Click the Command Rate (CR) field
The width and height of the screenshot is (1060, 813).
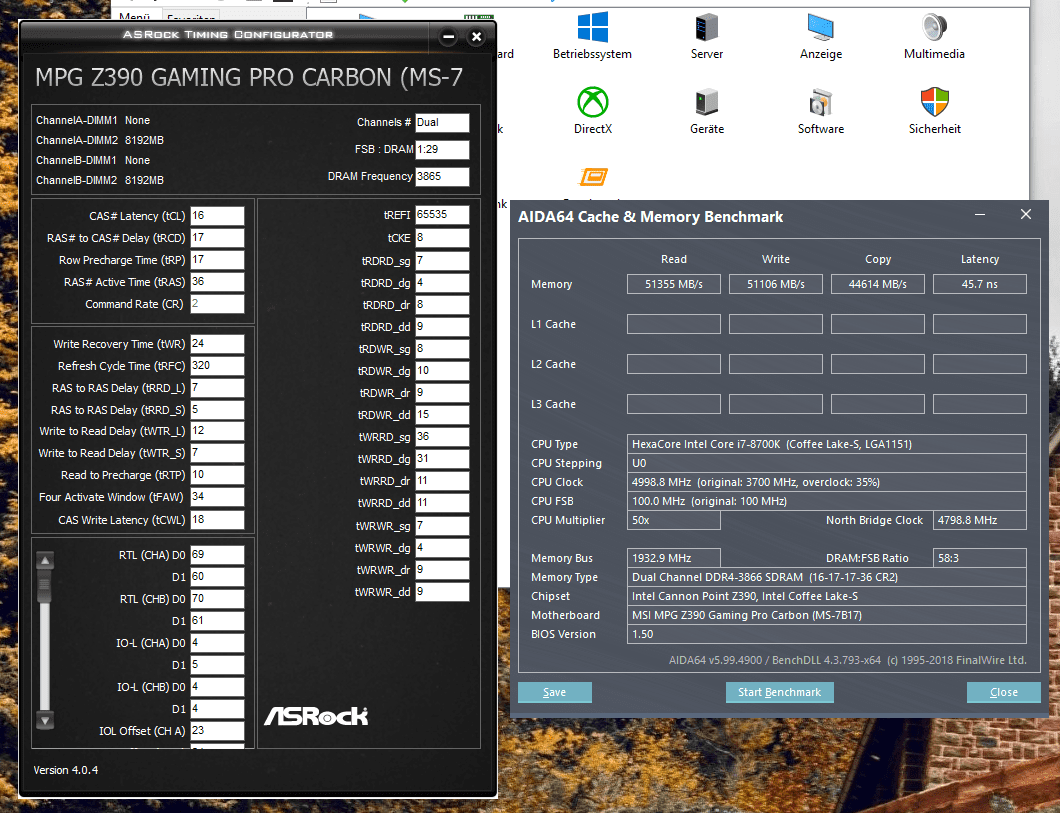click(217, 304)
